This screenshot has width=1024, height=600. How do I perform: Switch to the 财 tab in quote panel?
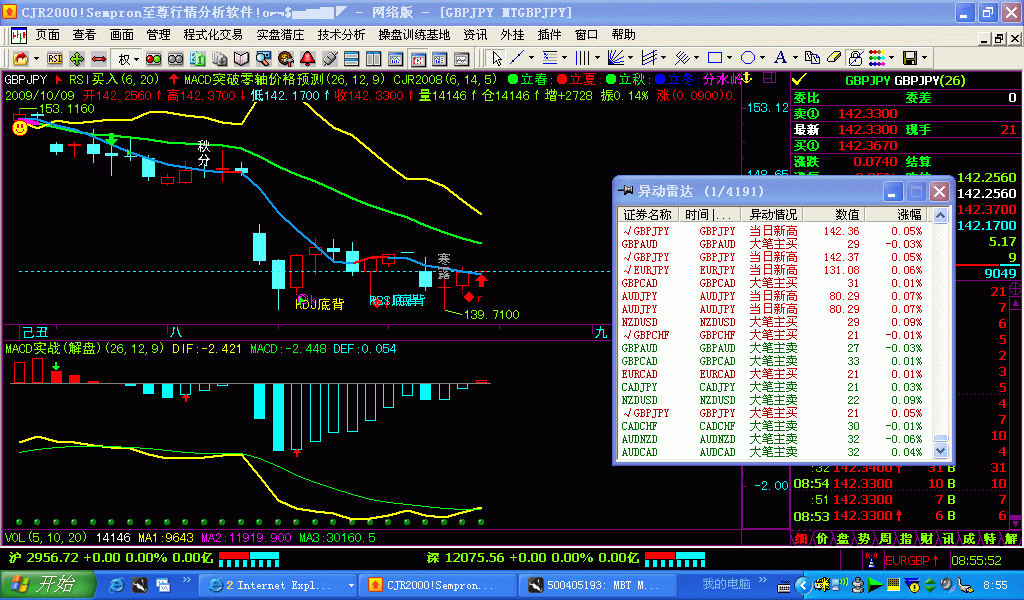[926, 539]
